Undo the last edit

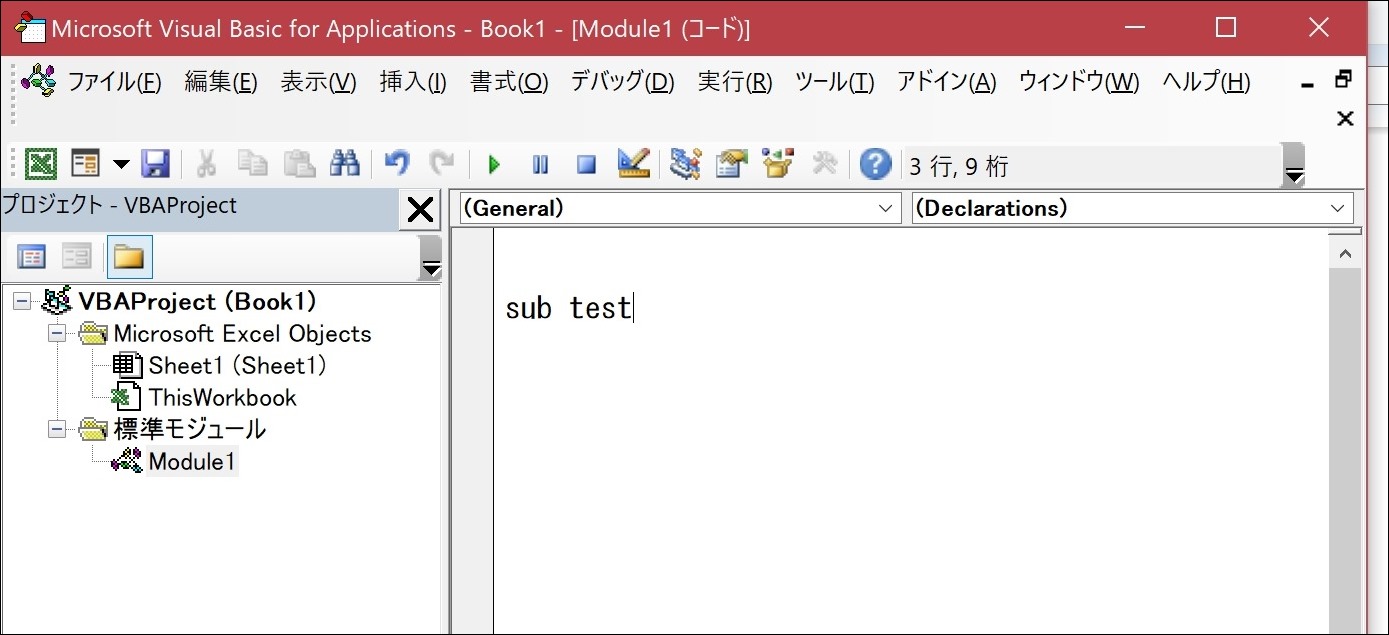[397, 163]
